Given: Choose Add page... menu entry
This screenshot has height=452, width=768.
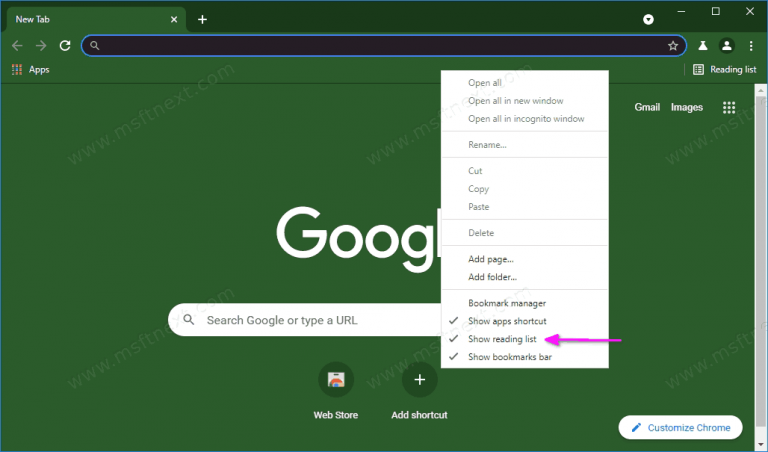Looking at the screenshot, I should (525, 259).
